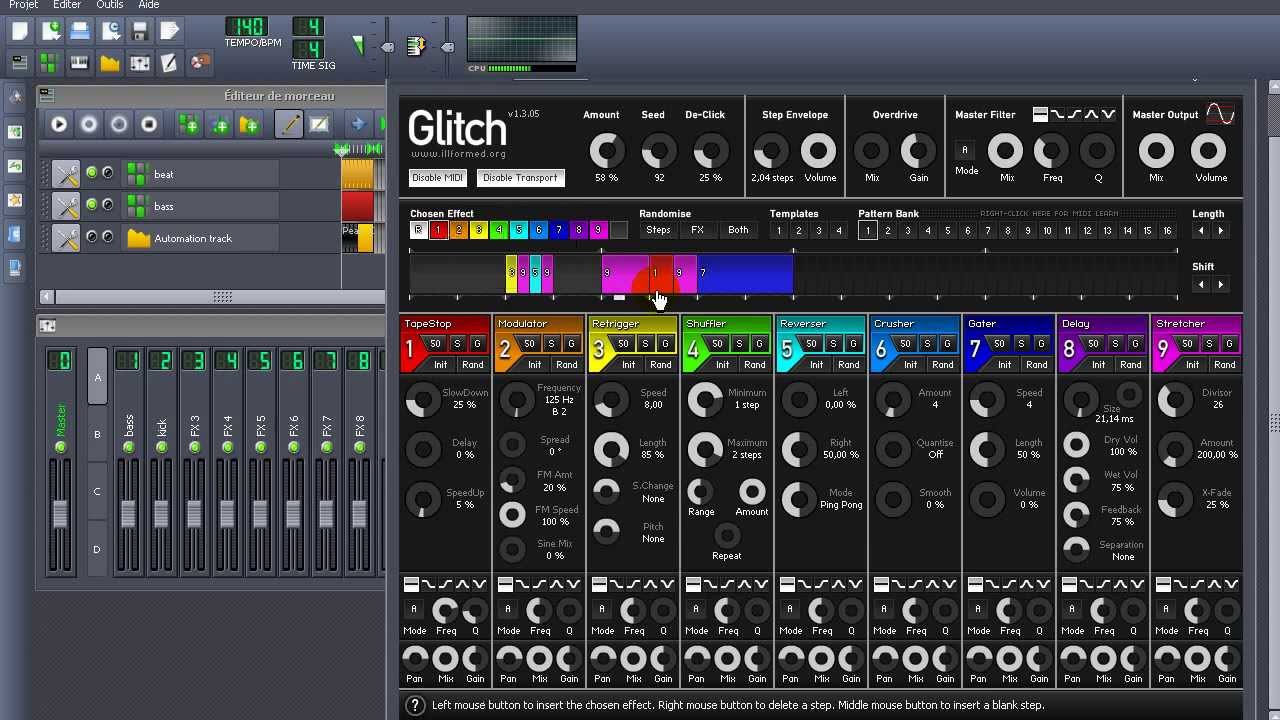The width and height of the screenshot is (1280, 720).
Task: Toggle mute on Automation track
Action: tap(92, 237)
